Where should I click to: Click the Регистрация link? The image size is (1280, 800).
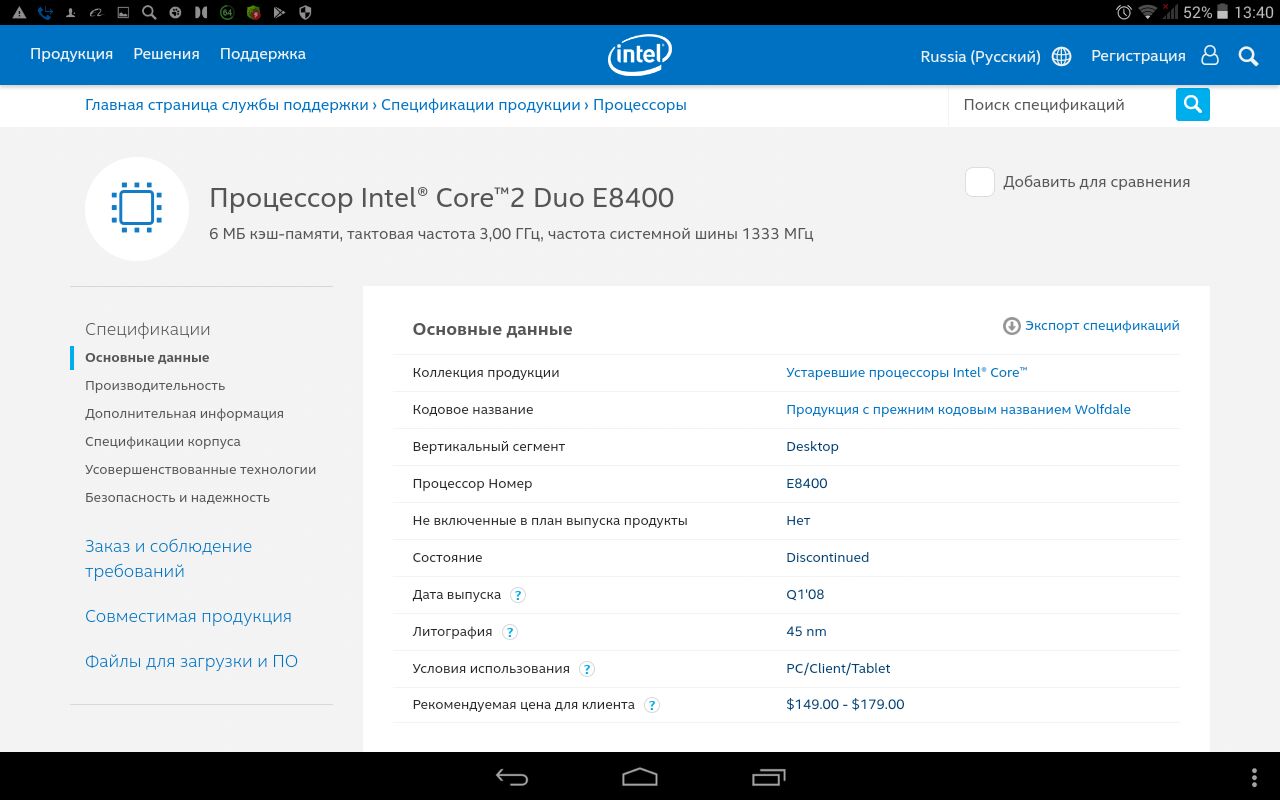click(x=1138, y=56)
